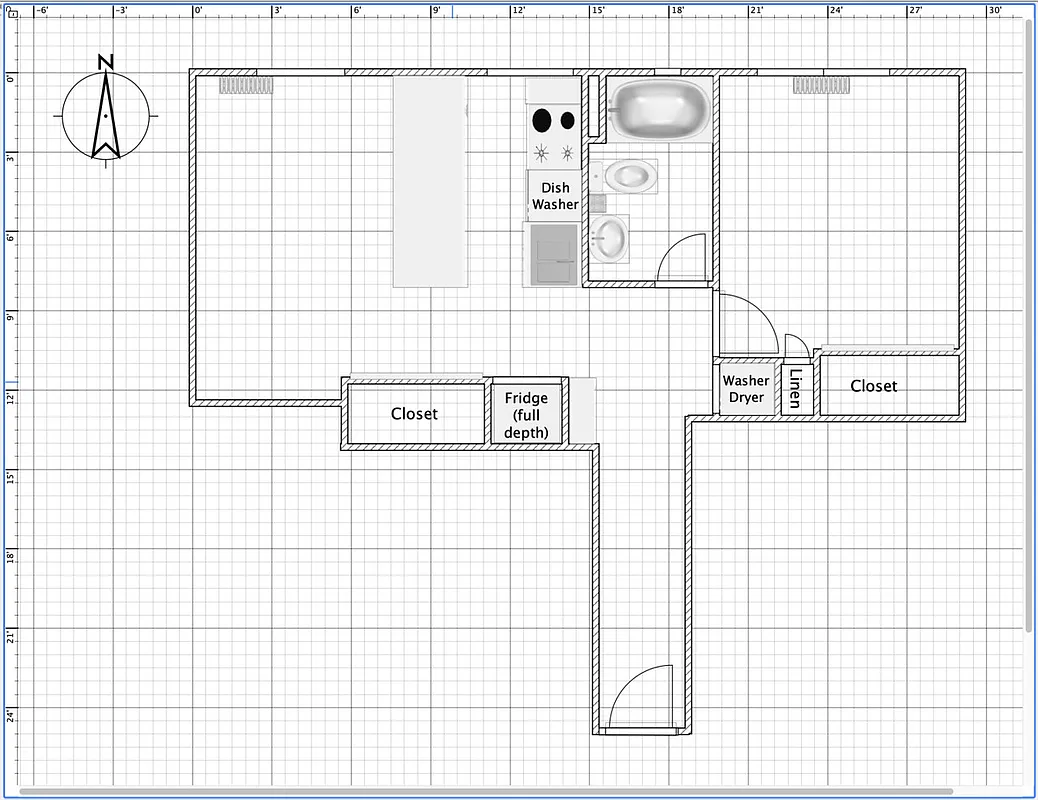Click the -6' mark on the horizontal ruler

pos(40,12)
